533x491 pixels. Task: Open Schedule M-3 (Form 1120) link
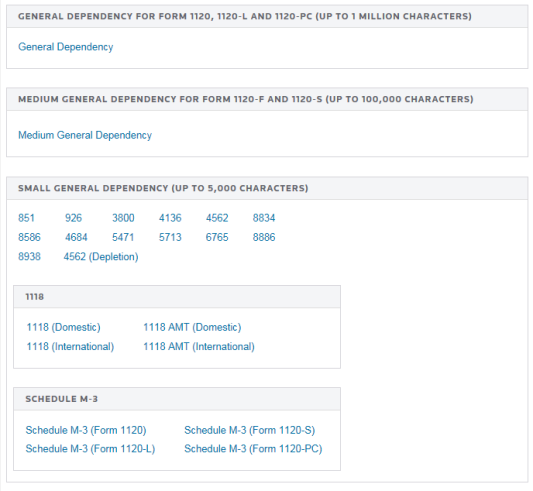point(86,430)
